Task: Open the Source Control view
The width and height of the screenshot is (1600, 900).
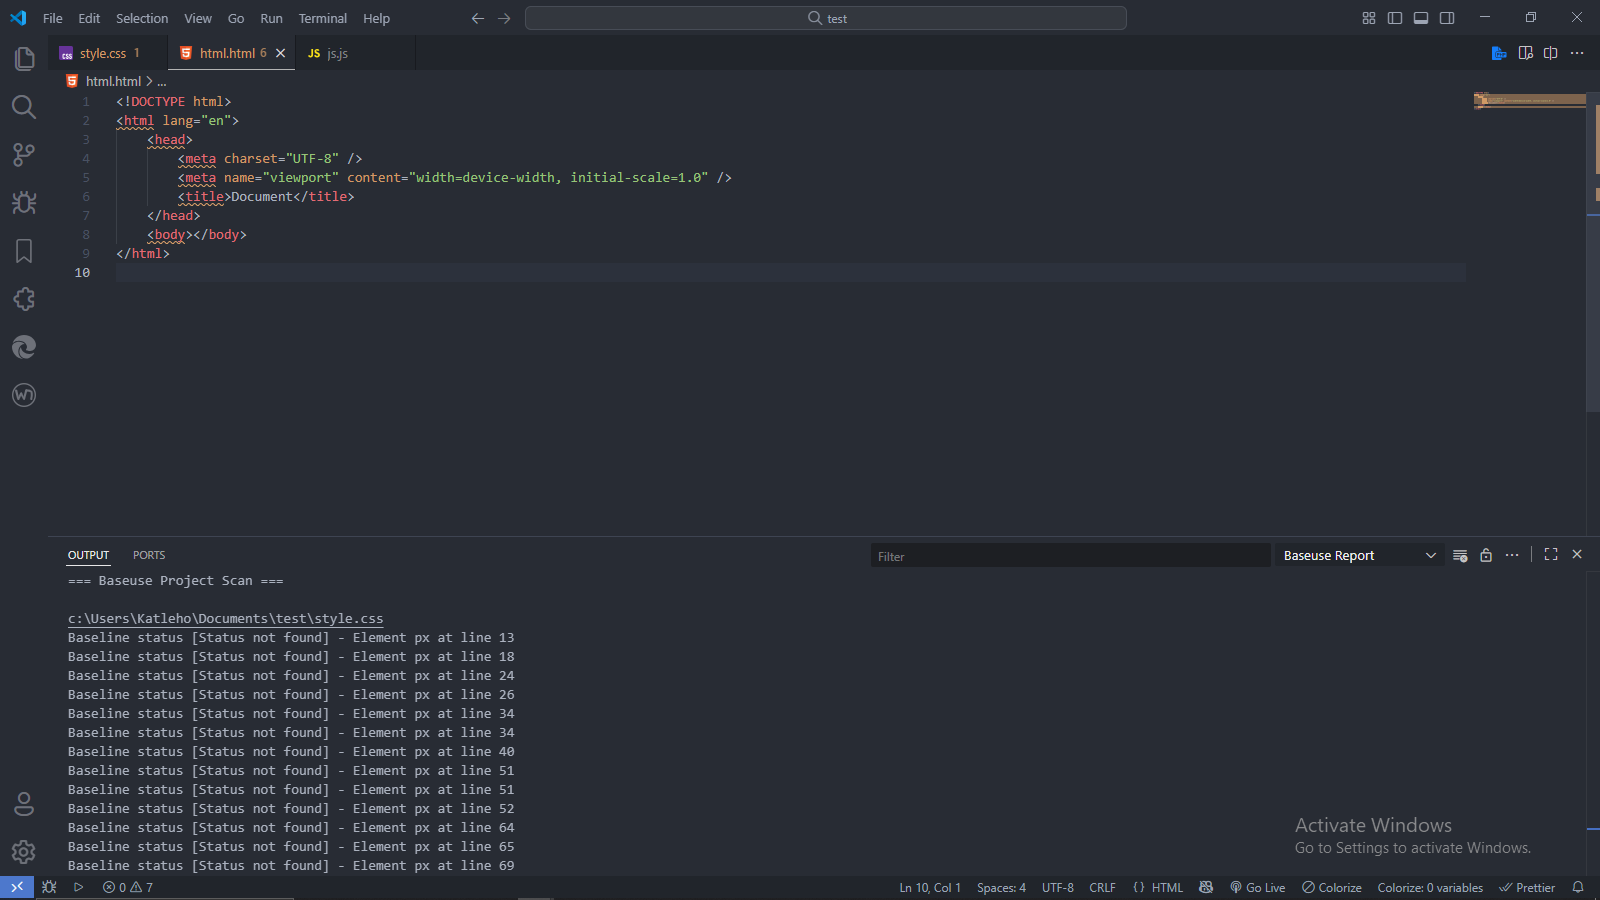Action: [24, 154]
